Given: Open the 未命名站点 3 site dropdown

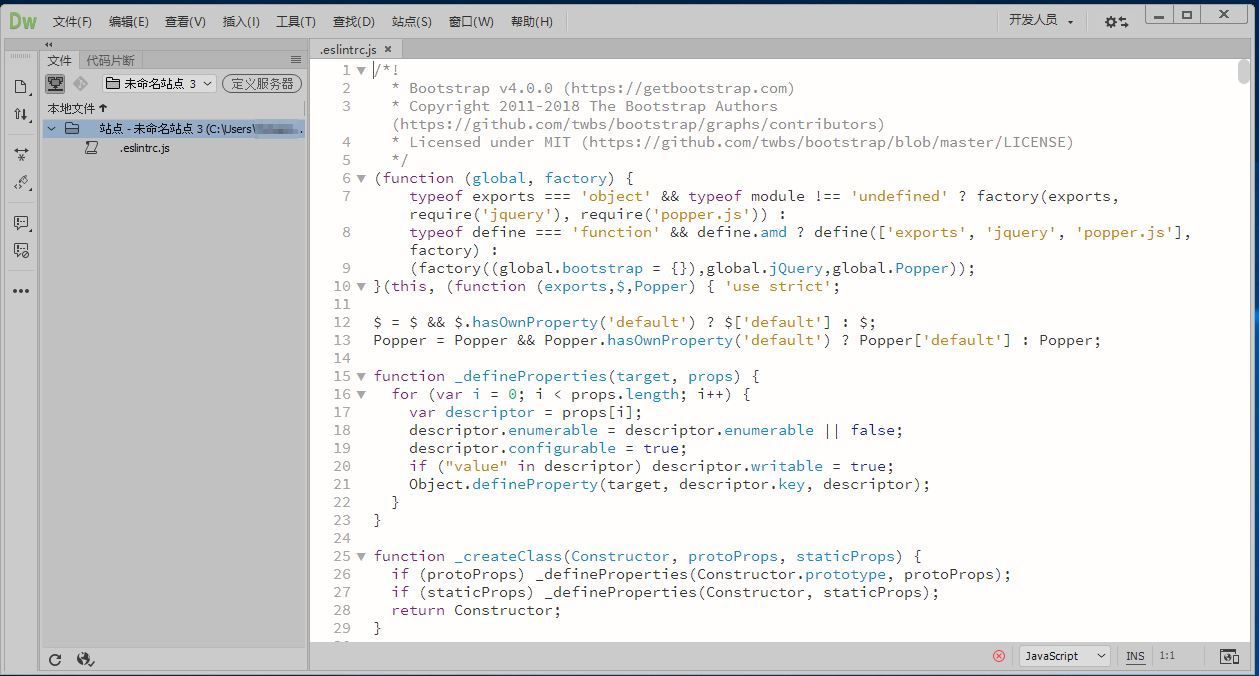Looking at the screenshot, I should tap(157, 83).
